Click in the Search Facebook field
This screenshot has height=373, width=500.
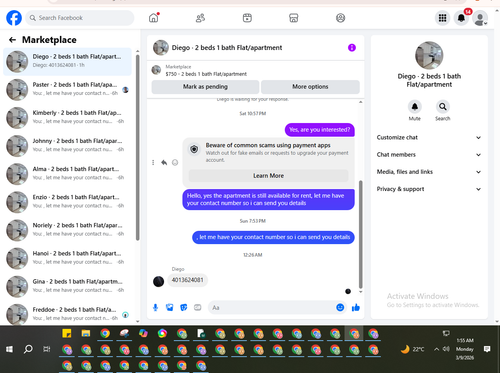pyautogui.click(x=80, y=18)
